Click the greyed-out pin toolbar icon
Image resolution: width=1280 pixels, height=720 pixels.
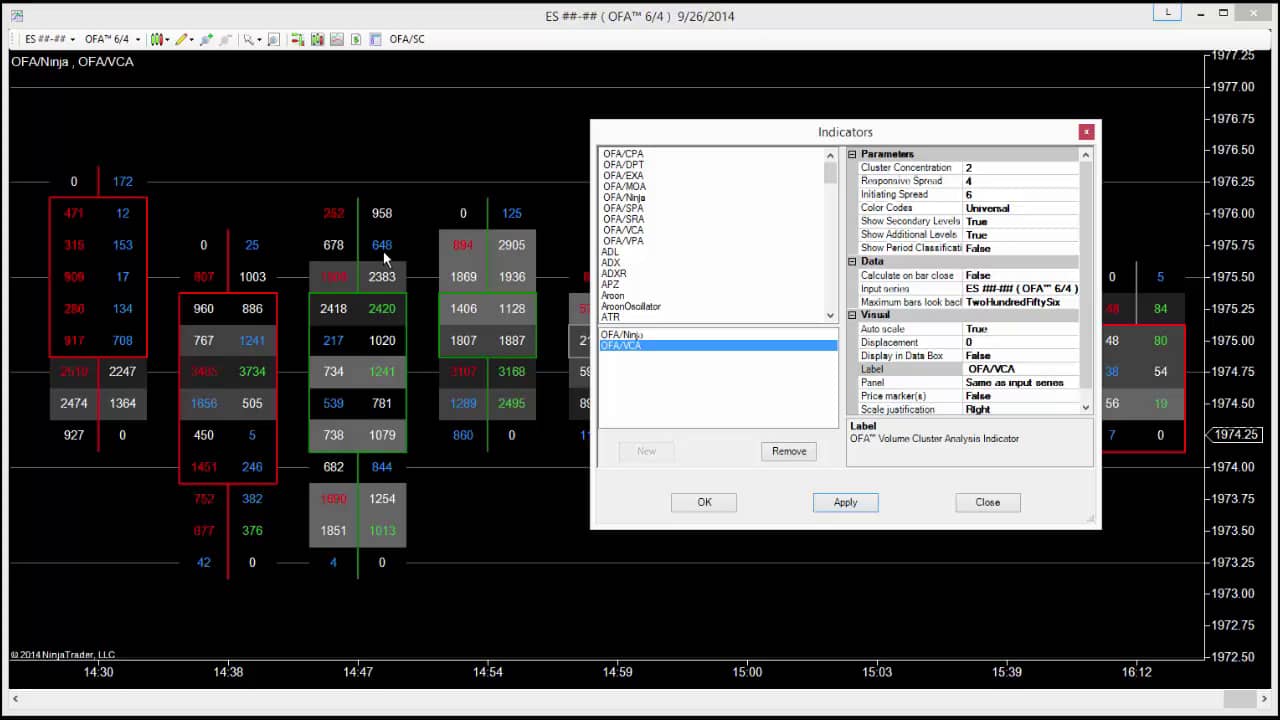(226, 39)
